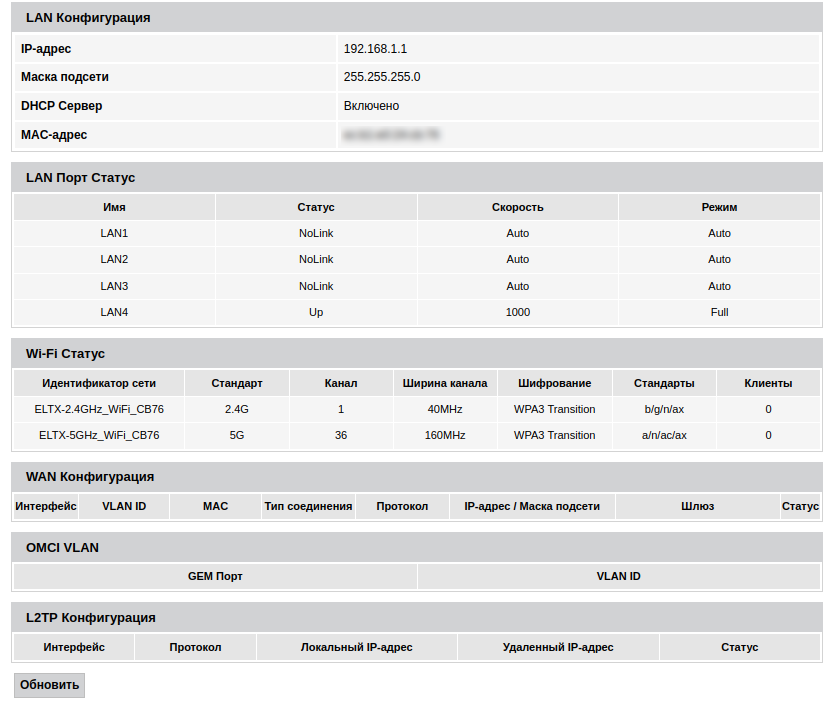The width and height of the screenshot is (828, 705).
Task: Click the NoLink status of LAN3
Action: point(316,286)
